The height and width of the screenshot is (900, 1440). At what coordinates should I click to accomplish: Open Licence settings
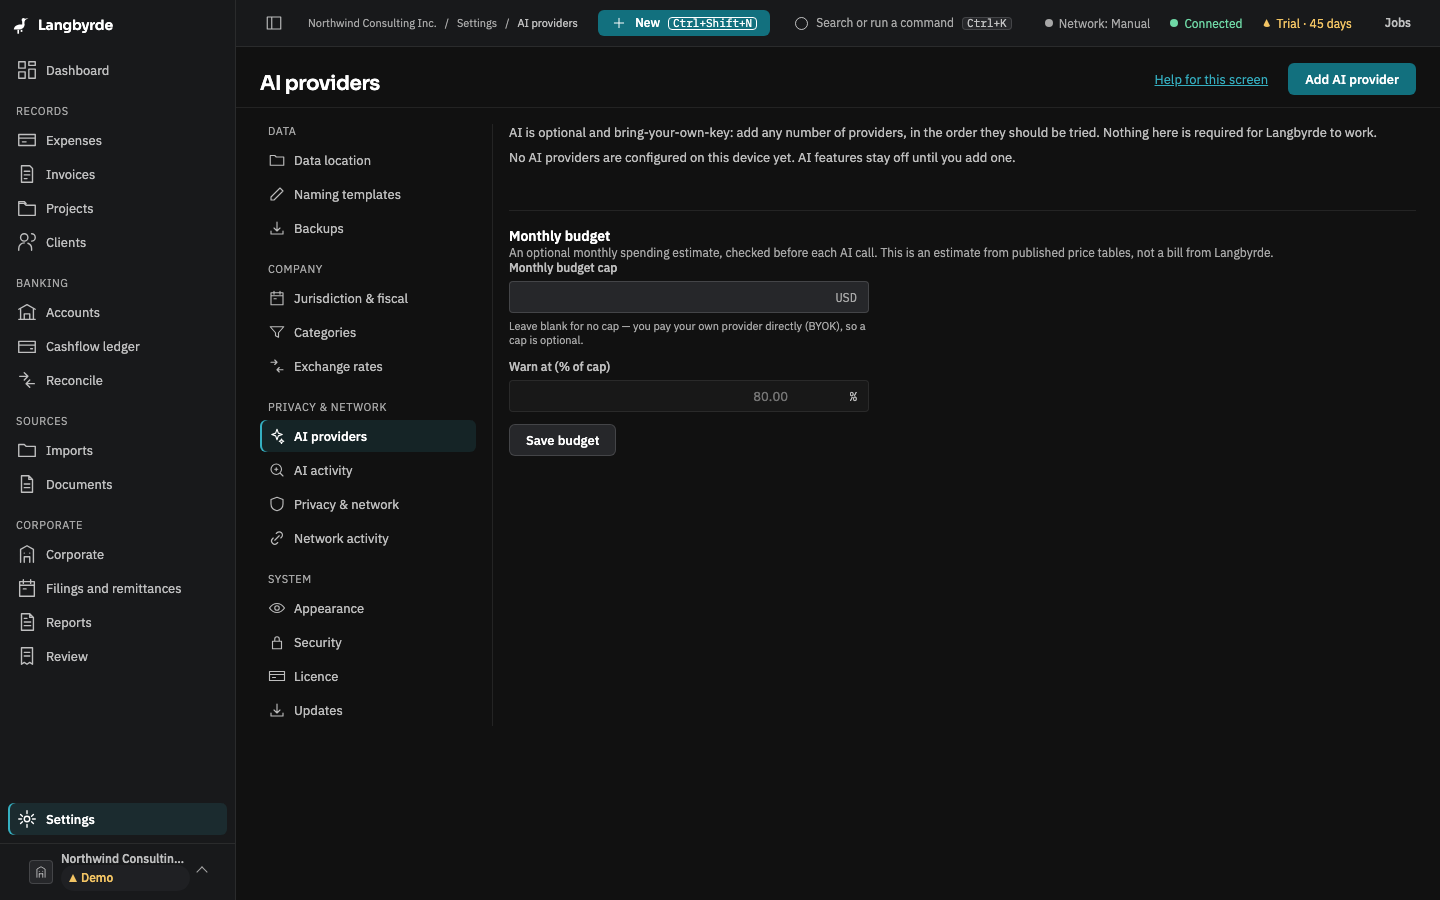(368, 676)
